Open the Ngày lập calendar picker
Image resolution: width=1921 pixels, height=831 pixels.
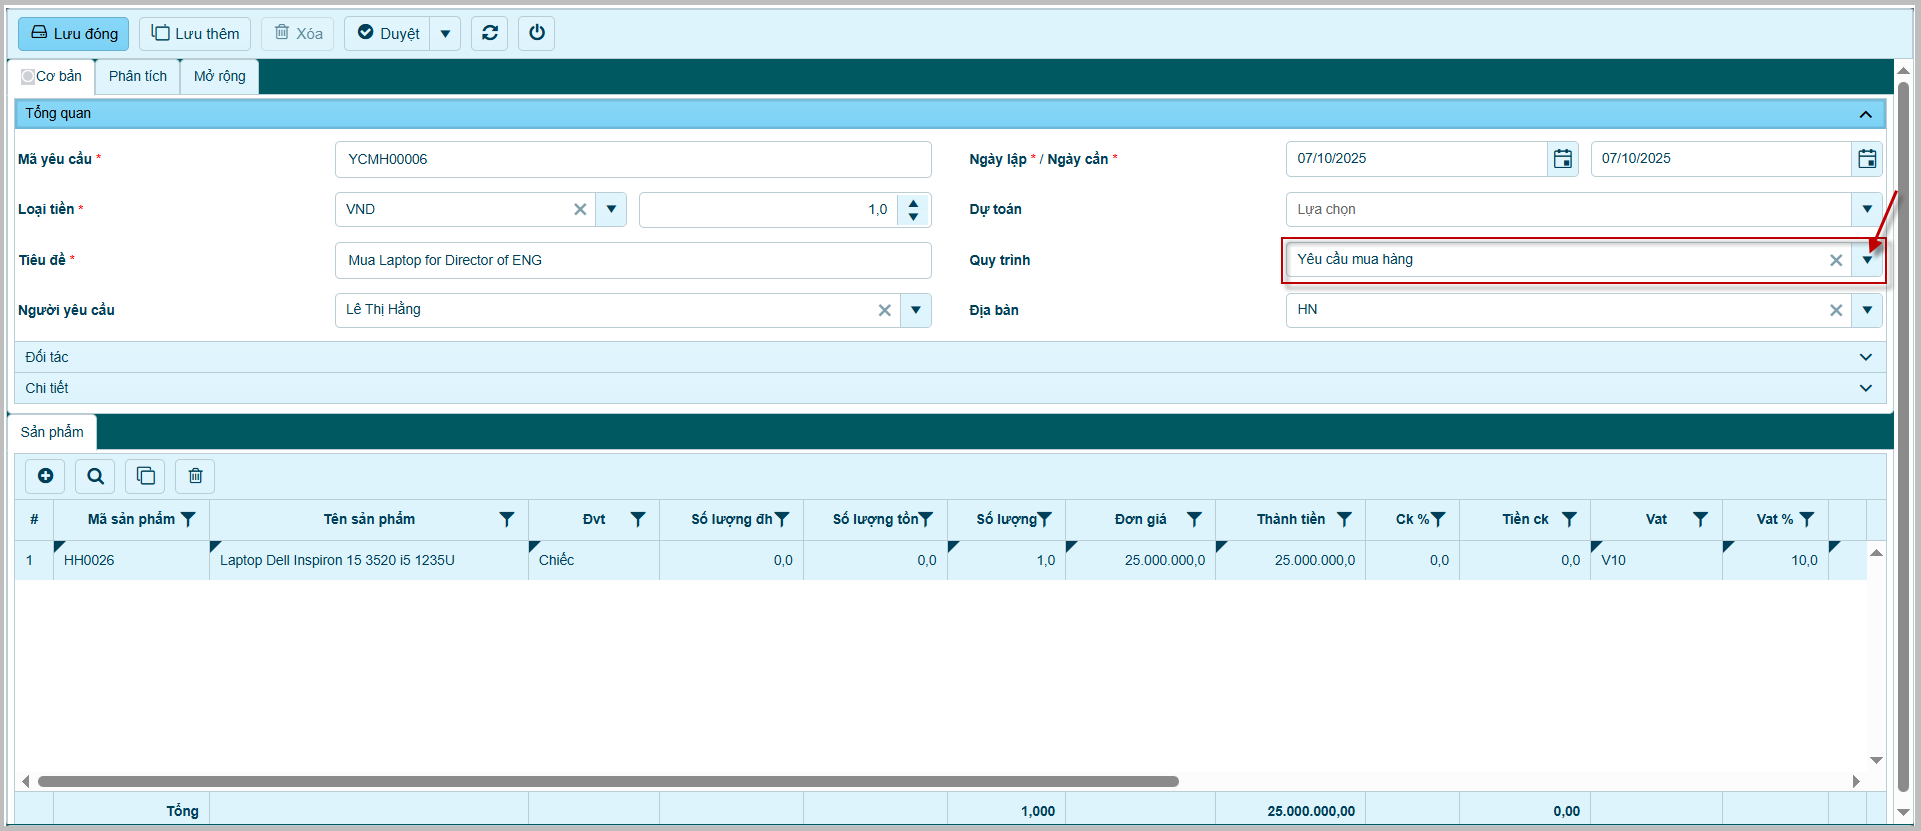tap(1562, 159)
